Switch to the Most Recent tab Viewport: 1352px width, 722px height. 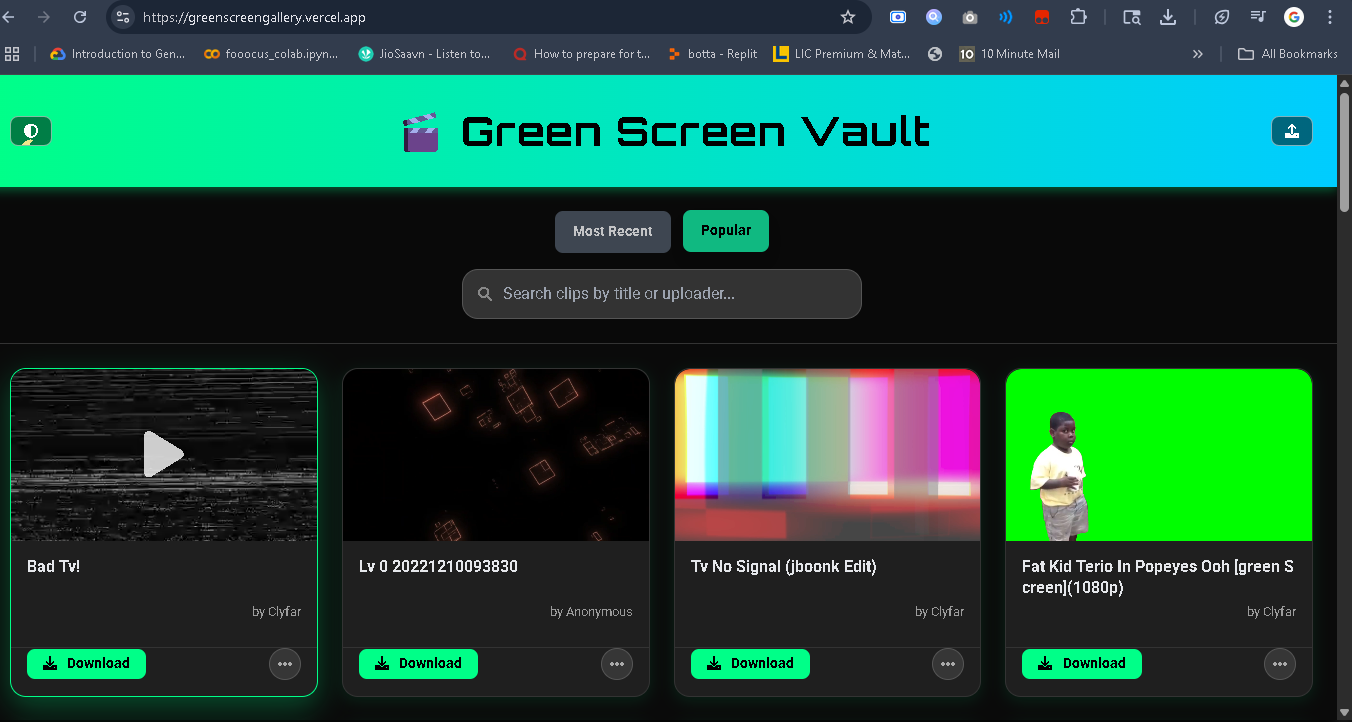[x=612, y=231]
